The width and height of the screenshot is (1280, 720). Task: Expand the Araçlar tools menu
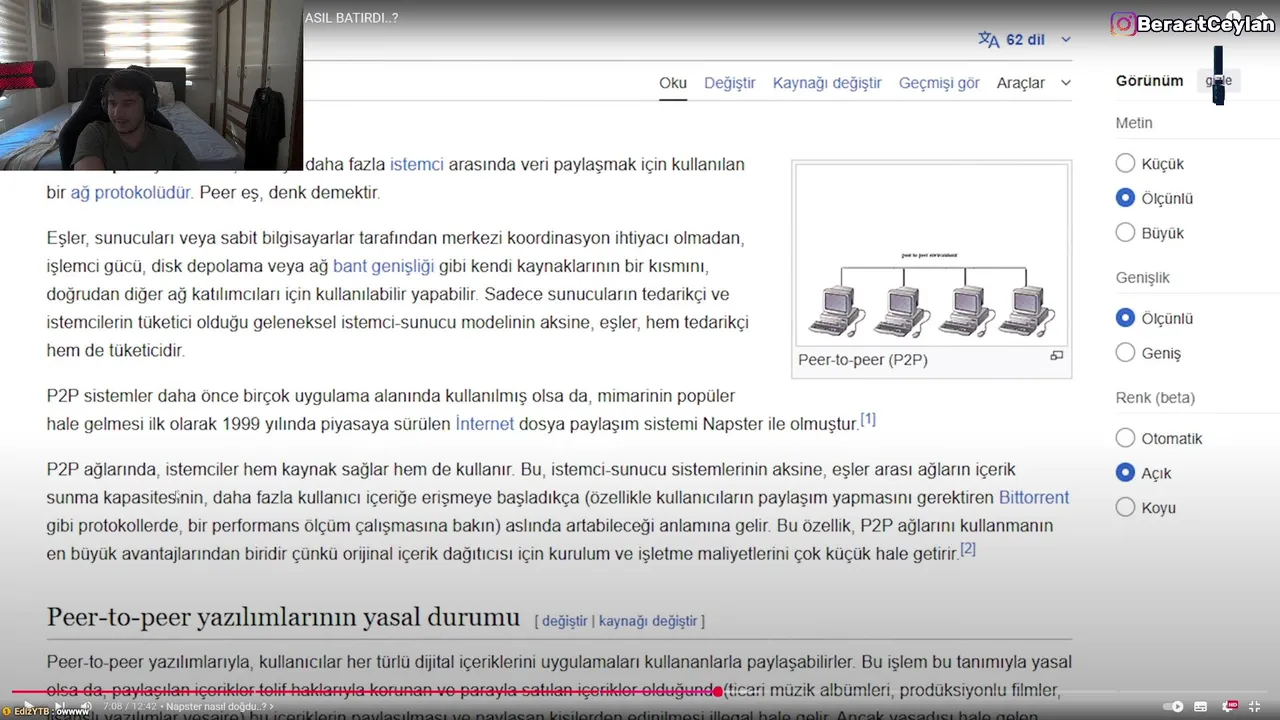coord(1033,83)
